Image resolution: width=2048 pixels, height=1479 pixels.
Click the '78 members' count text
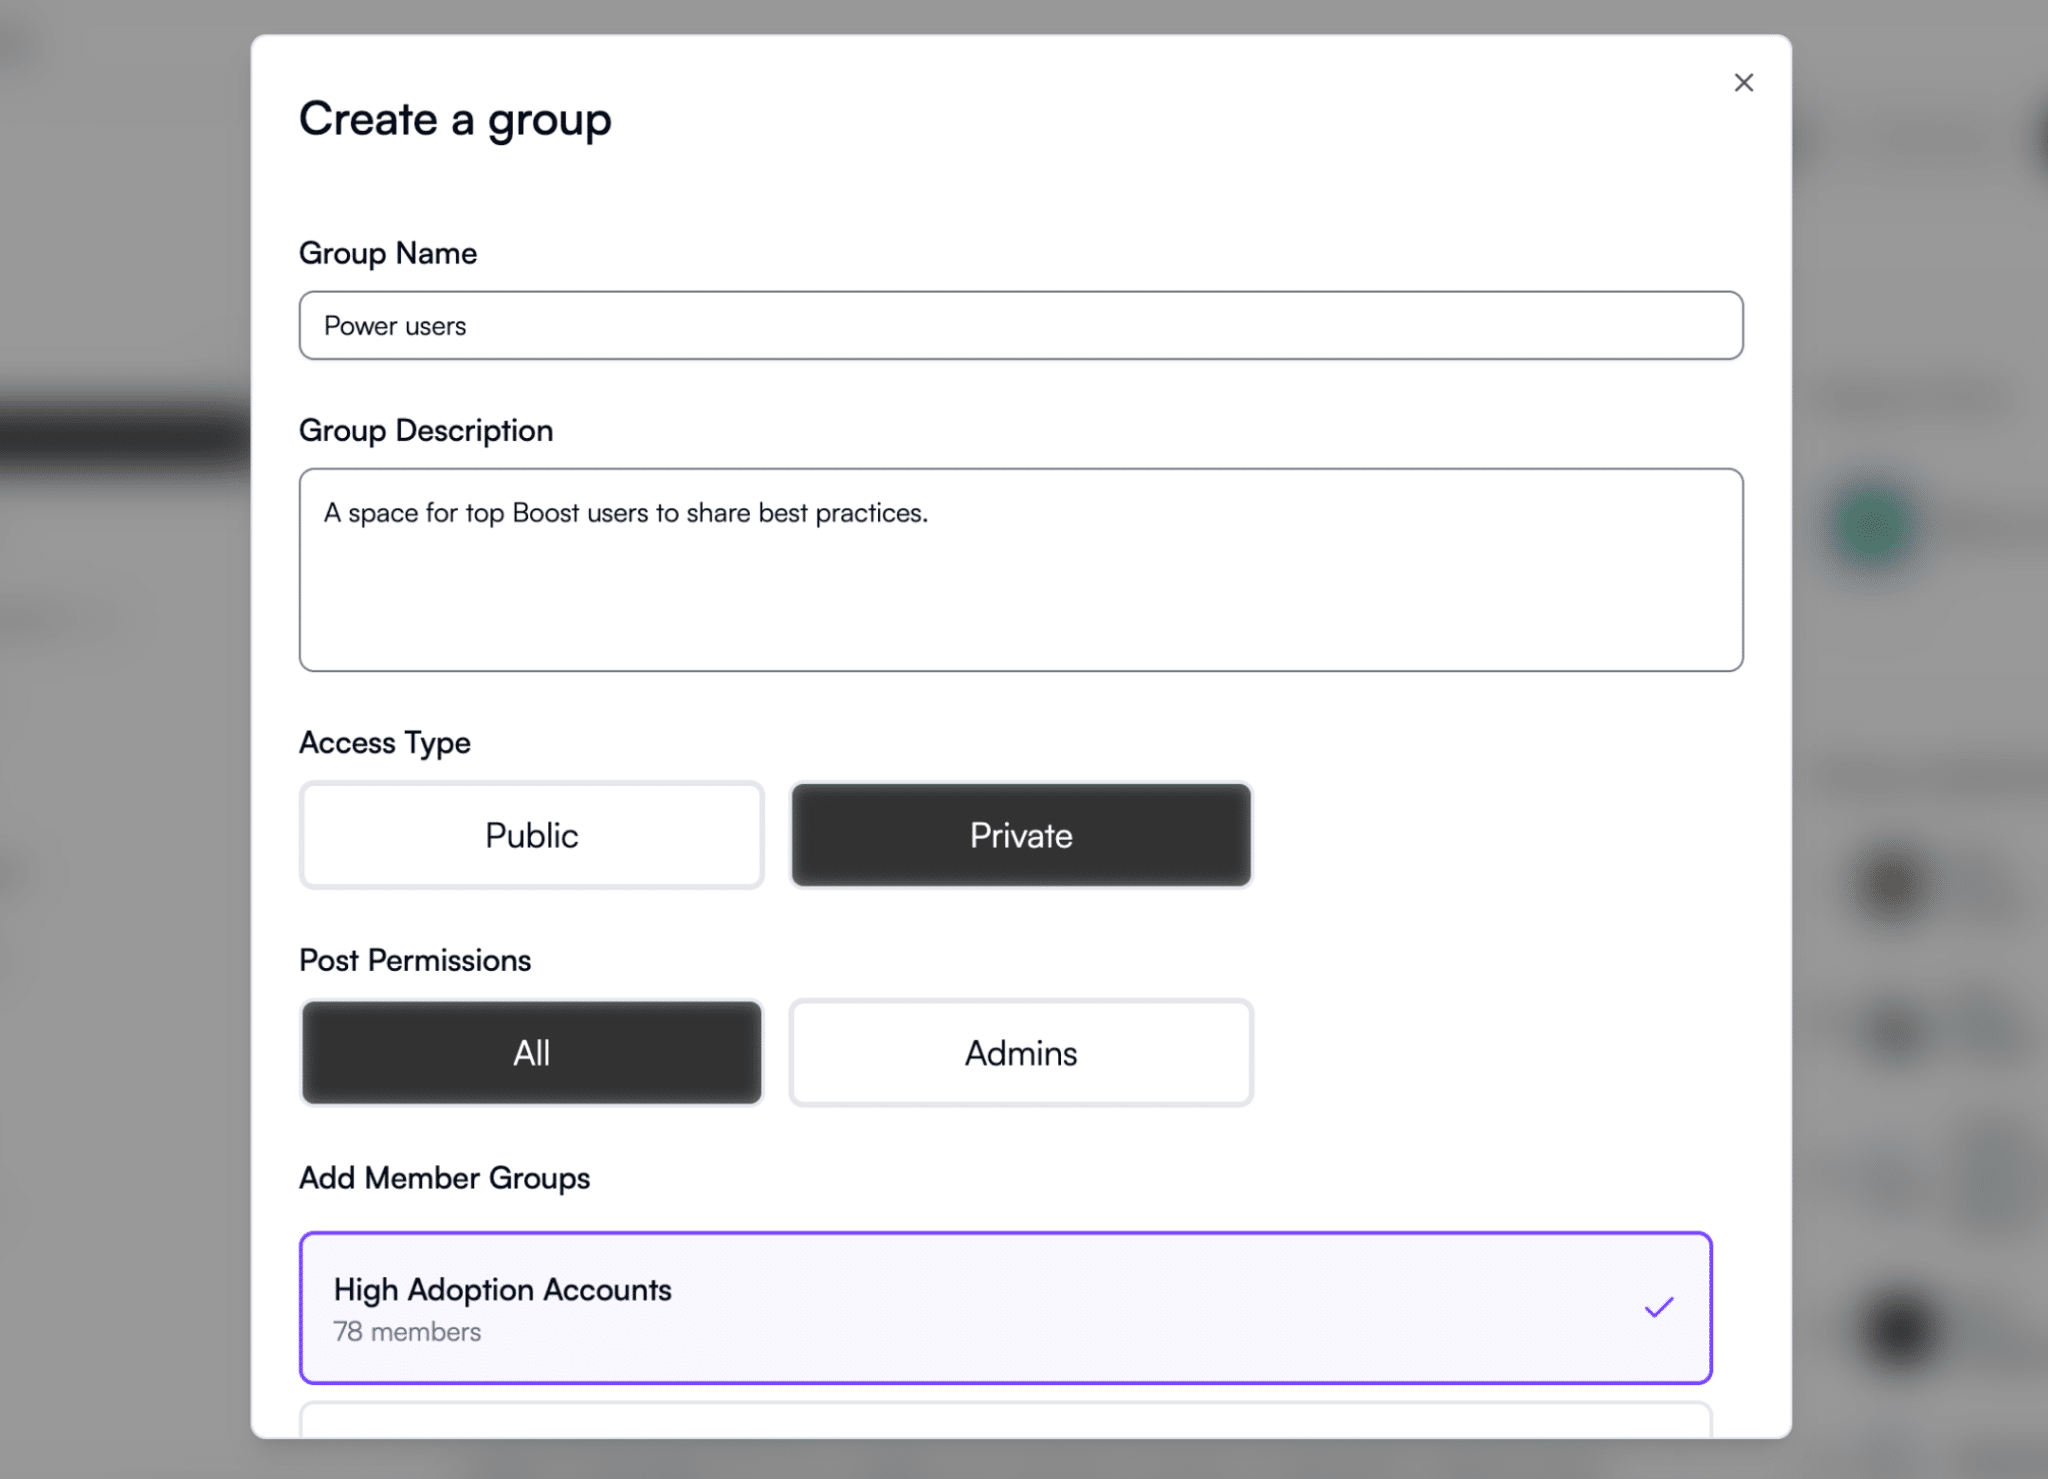click(407, 1332)
